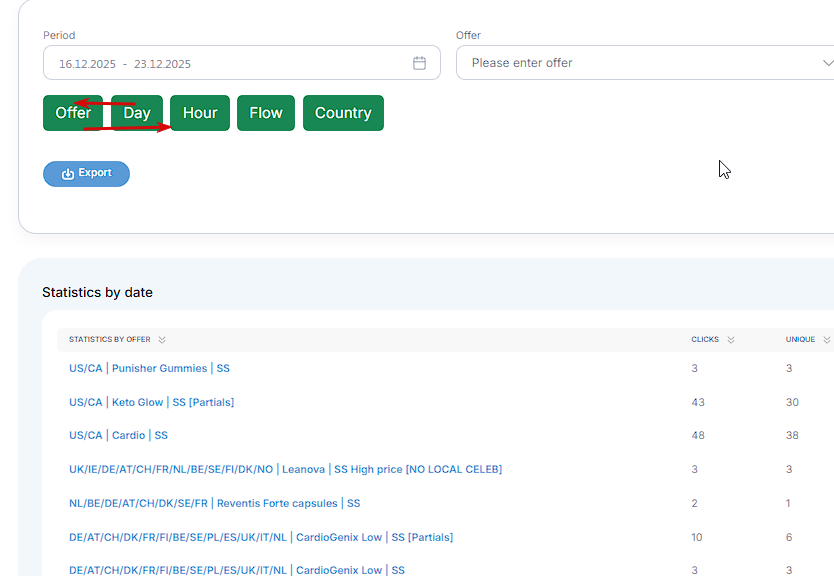
Task: Open Leanova SS High price offer
Action: pyautogui.click(x=286, y=469)
